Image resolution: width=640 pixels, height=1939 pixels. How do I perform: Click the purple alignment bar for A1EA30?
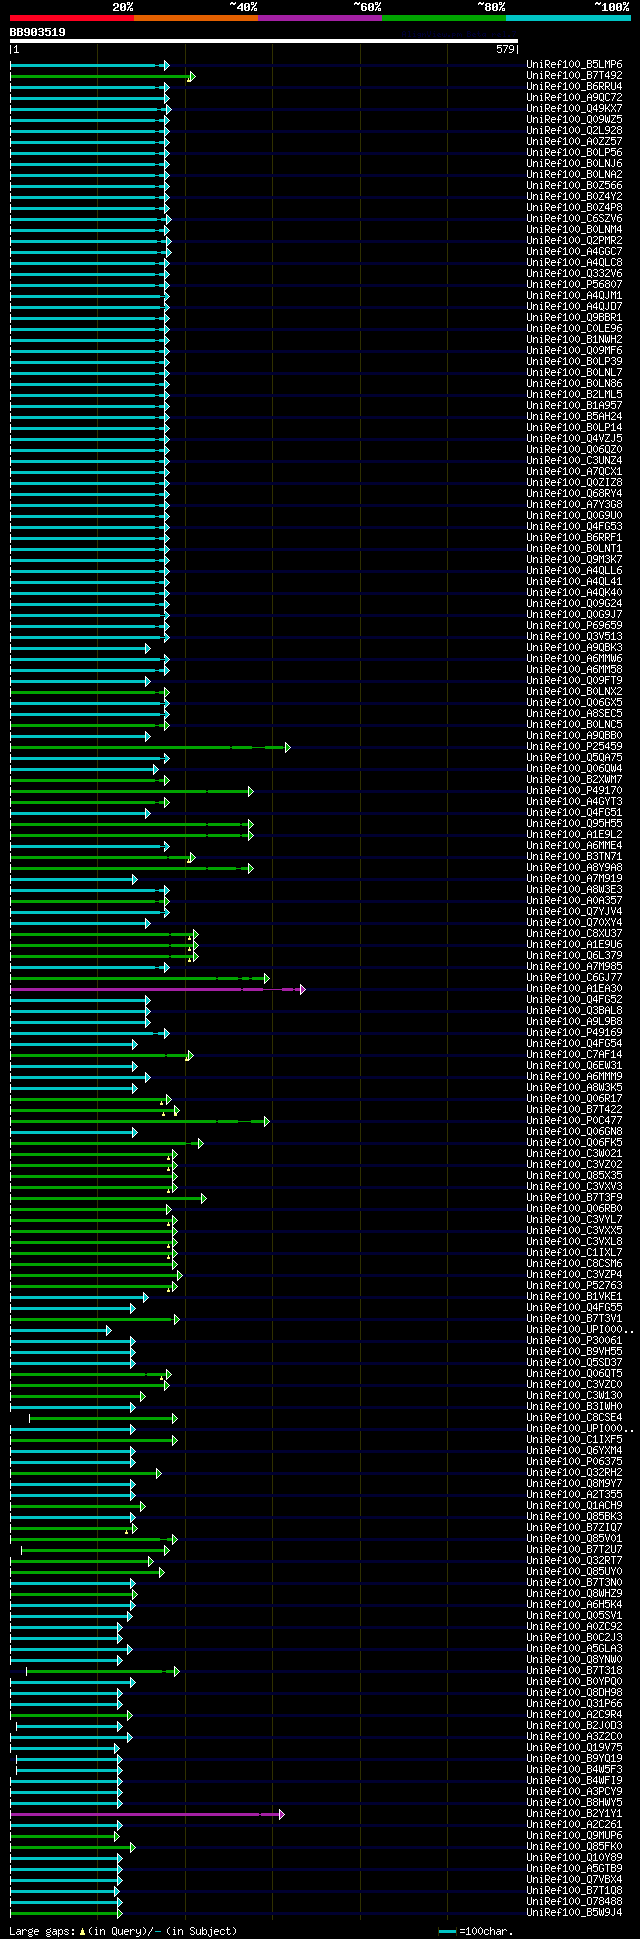point(158,989)
